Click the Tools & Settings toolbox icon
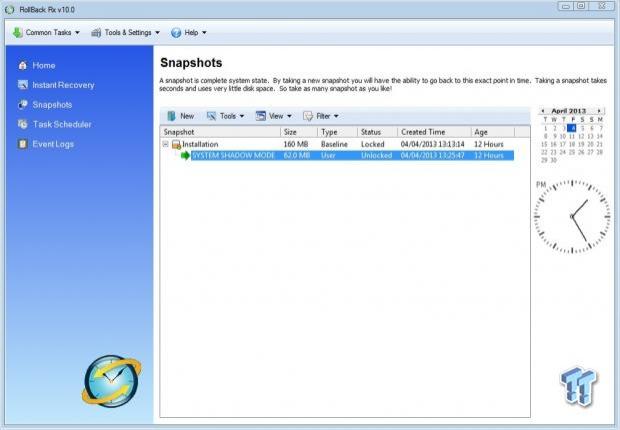The width and height of the screenshot is (620, 430). [96, 33]
